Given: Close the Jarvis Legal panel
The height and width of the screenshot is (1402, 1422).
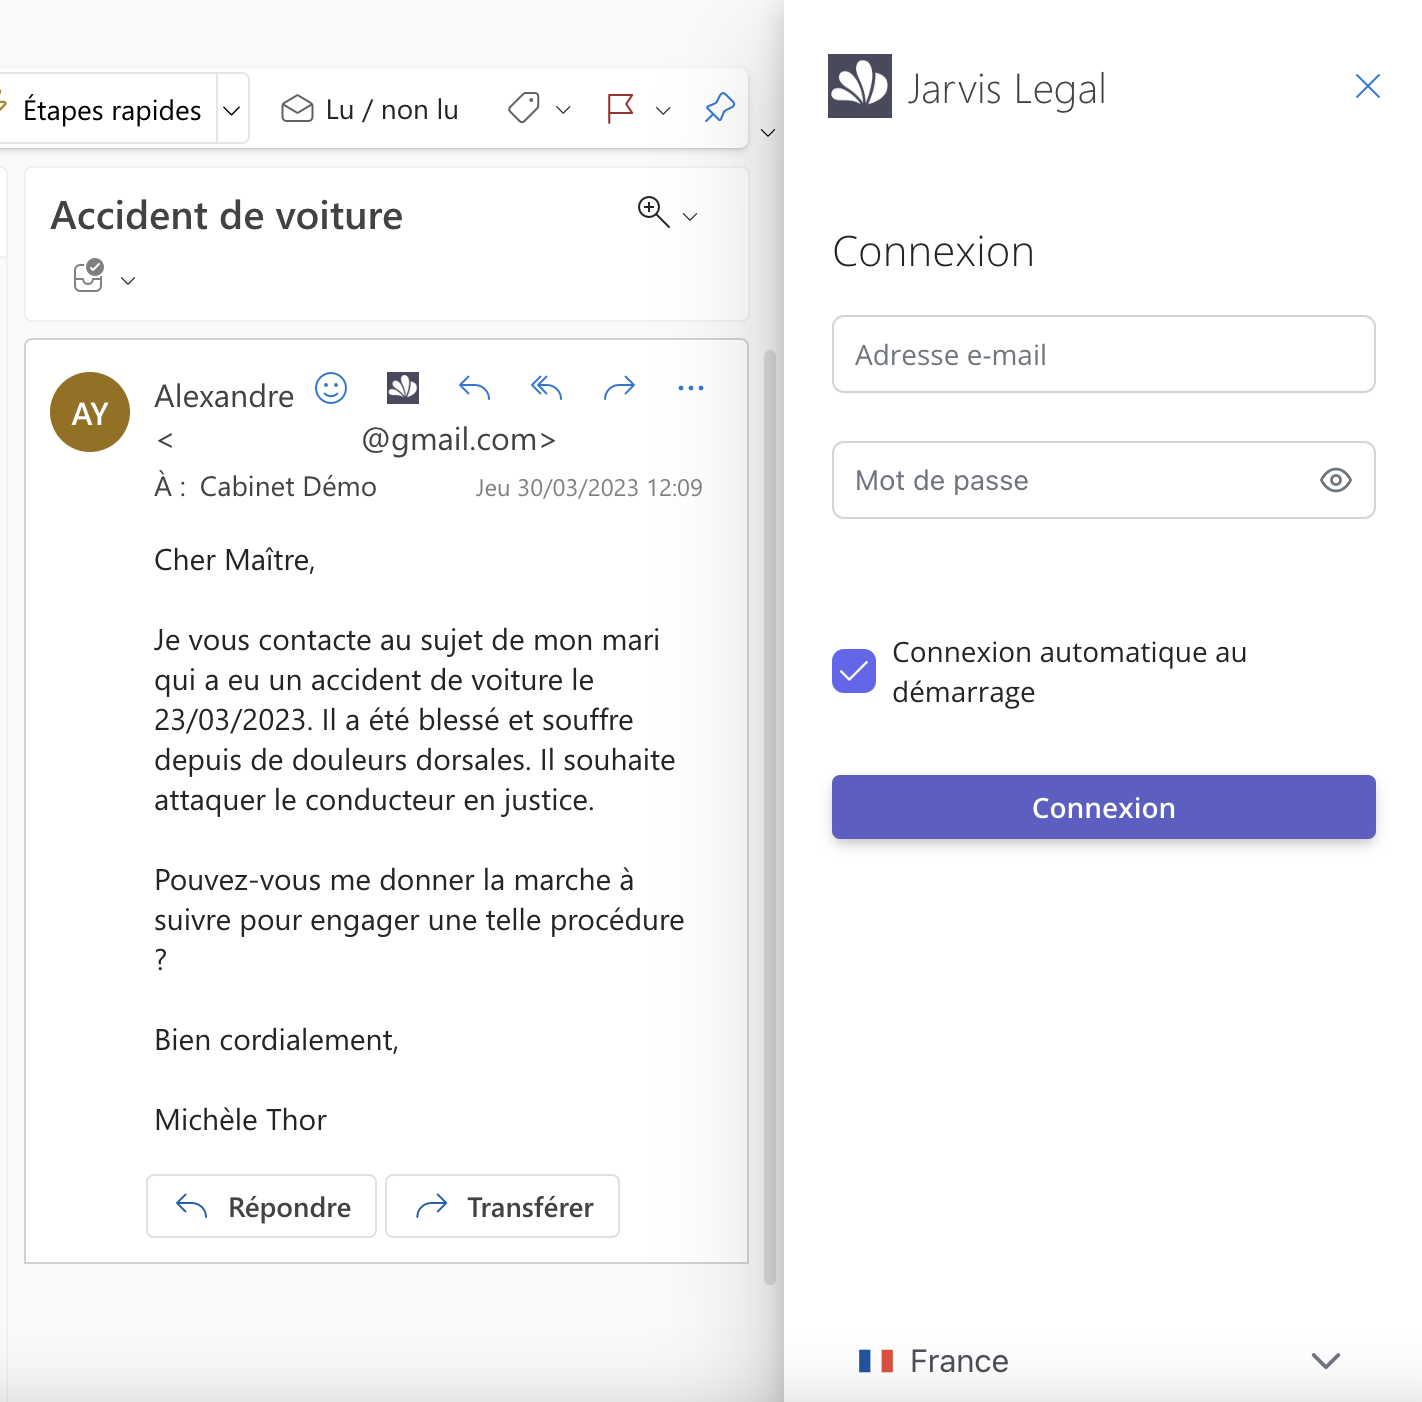Looking at the screenshot, I should [x=1368, y=86].
